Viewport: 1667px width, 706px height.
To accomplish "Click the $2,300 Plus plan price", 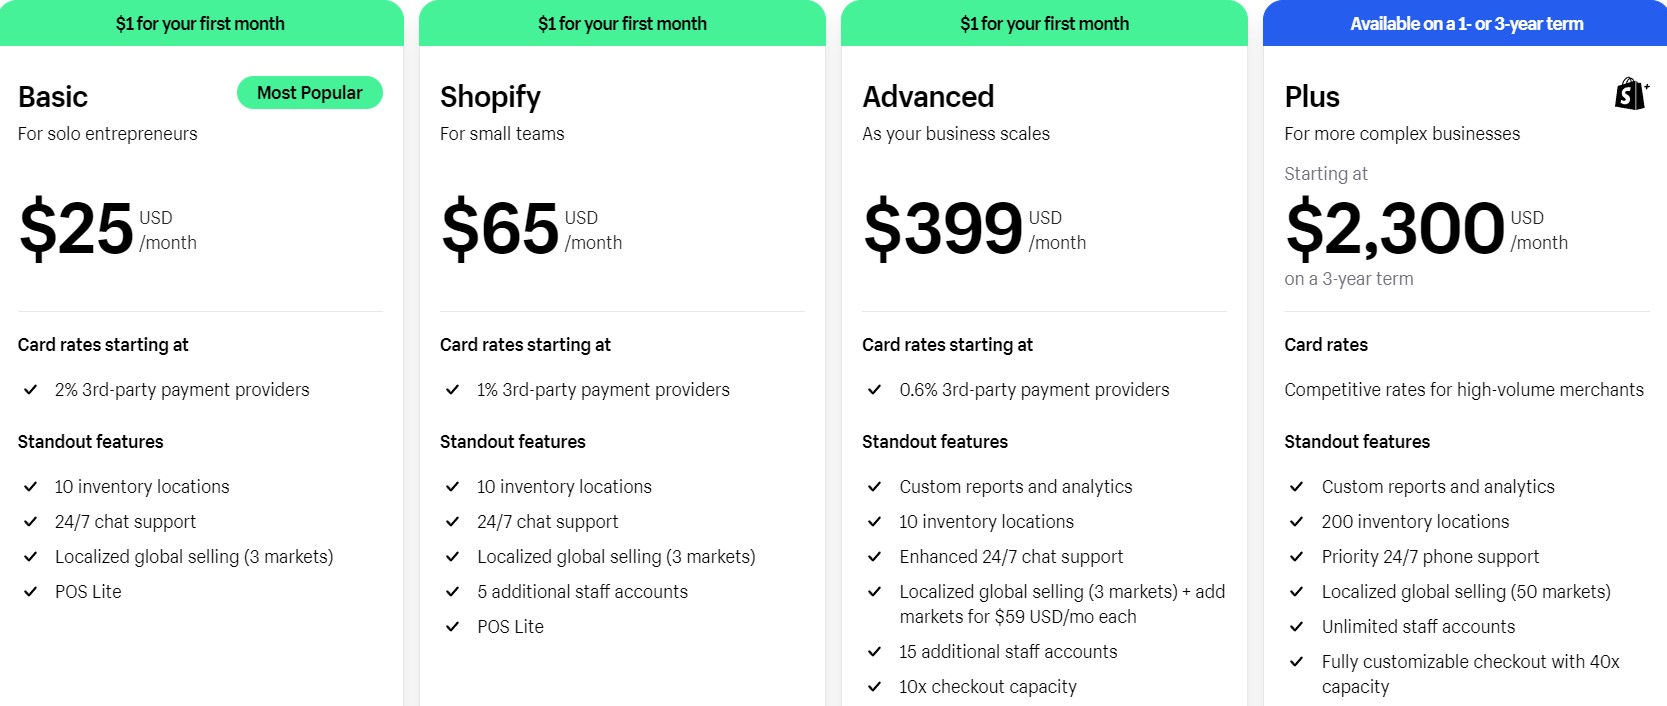I will coord(1395,228).
